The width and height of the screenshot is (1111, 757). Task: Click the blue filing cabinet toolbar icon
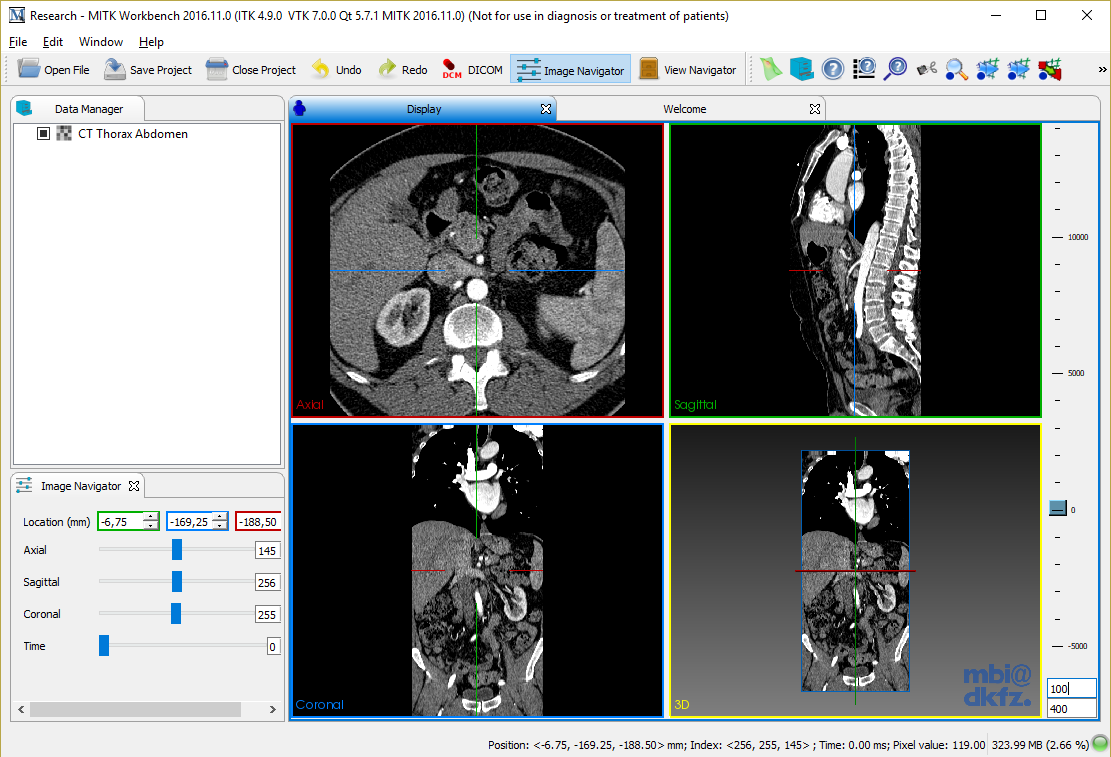click(x=800, y=69)
